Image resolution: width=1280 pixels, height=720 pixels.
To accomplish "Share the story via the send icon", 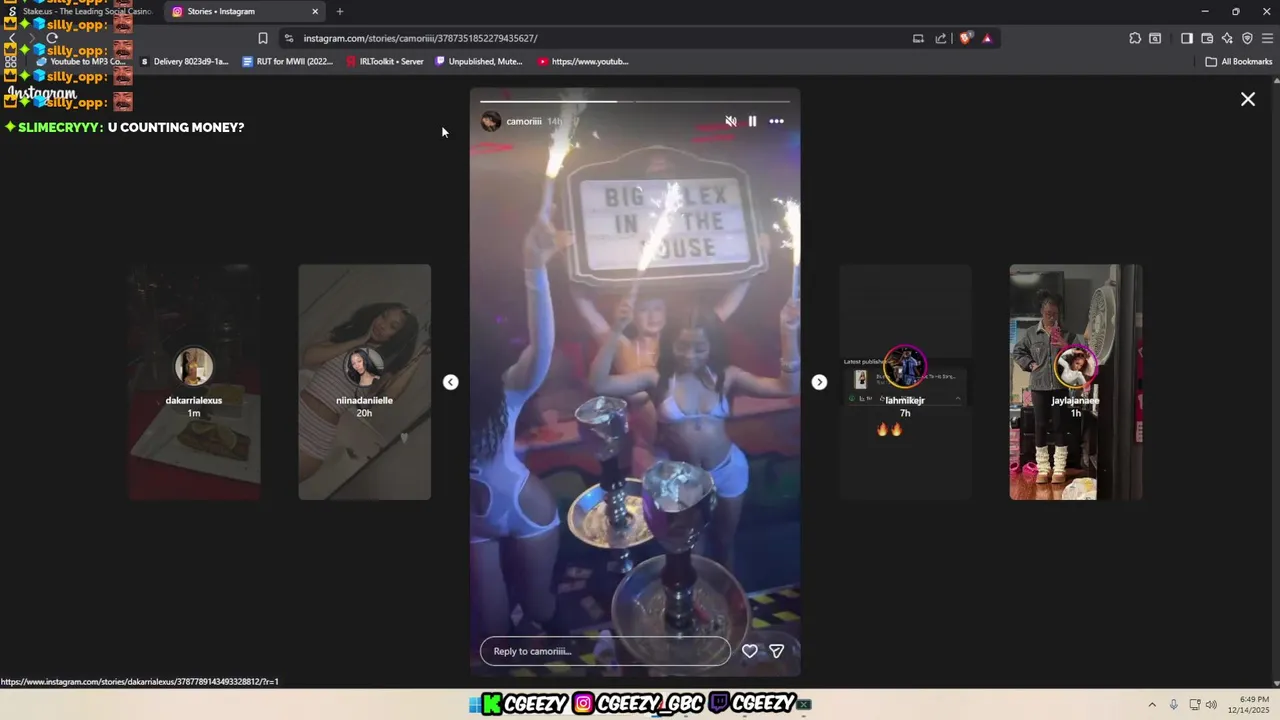I will point(776,651).
